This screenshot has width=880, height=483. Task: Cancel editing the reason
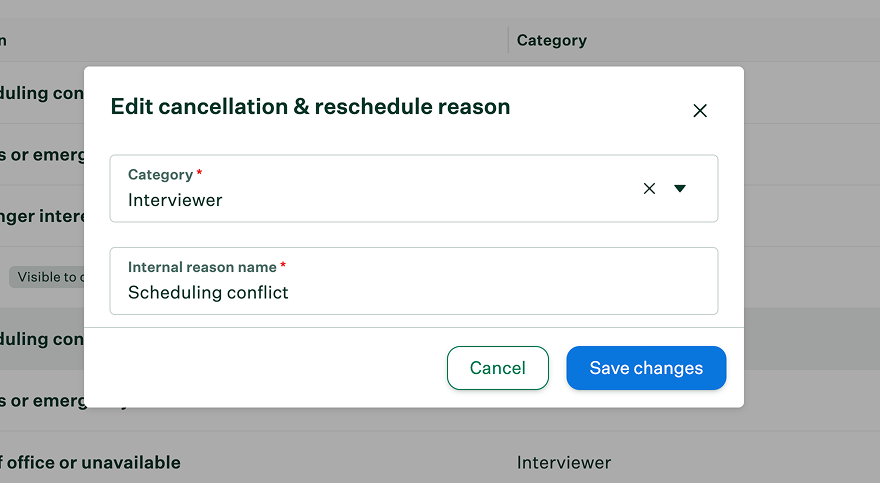498,368
